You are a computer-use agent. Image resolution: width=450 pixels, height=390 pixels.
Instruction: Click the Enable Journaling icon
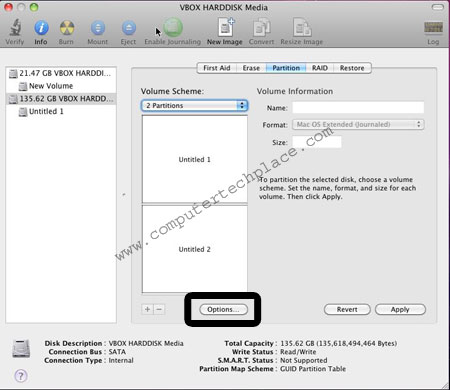point(173,27)
